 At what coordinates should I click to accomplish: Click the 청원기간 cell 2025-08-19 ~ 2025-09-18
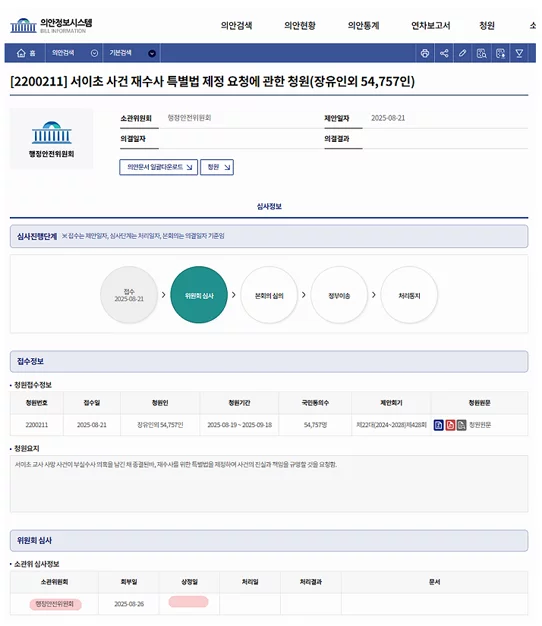[239, 425]
